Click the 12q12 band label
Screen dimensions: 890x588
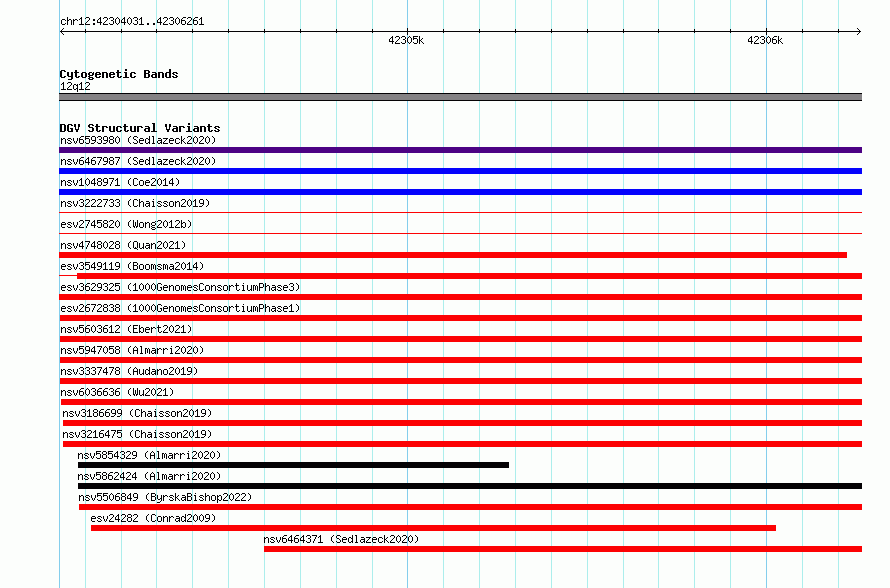pyautogui.click(x=75, y=86)
